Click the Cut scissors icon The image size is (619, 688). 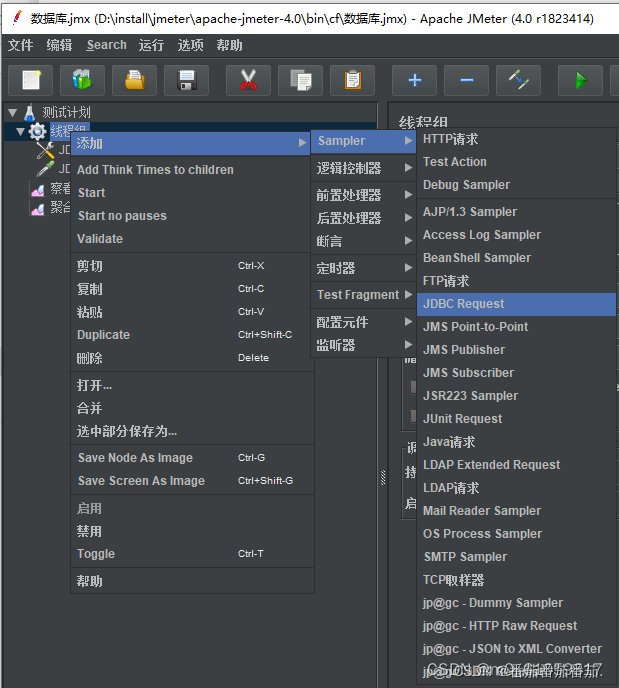tap(248, 80)
